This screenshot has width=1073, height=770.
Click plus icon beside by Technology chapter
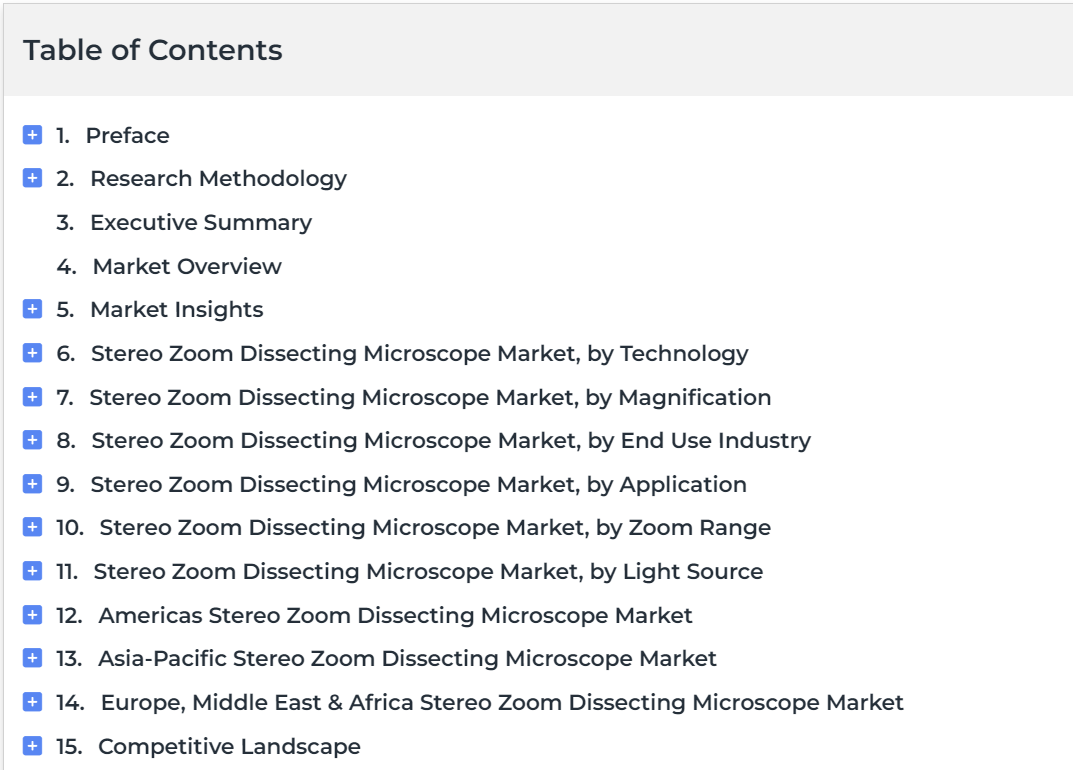(x=32, y=353)
